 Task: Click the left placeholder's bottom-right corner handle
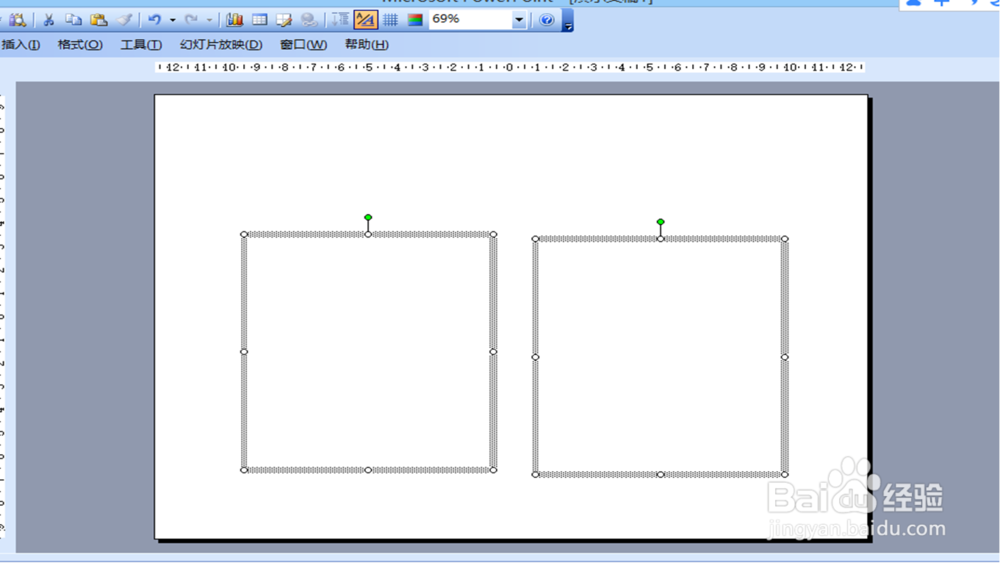pos(493,470)
